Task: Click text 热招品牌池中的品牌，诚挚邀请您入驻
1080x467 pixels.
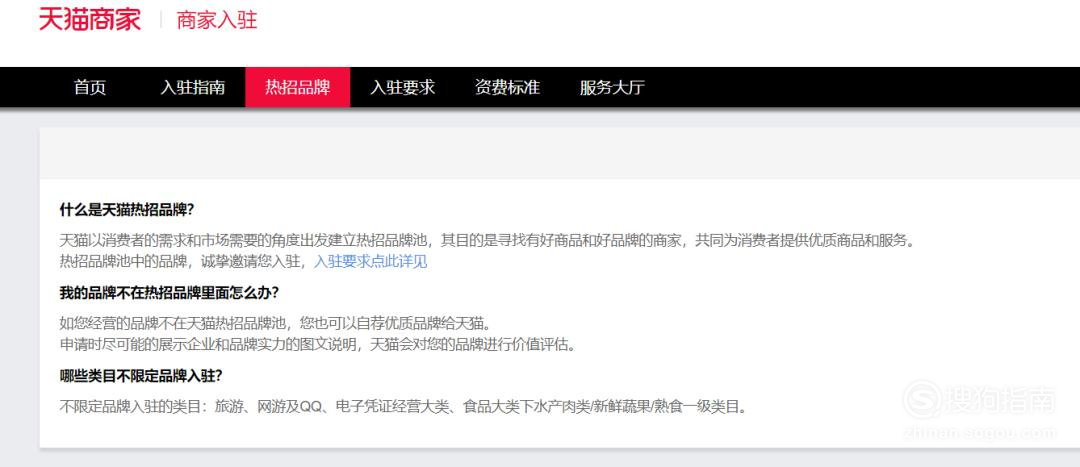Action: [x=183, y=262]
